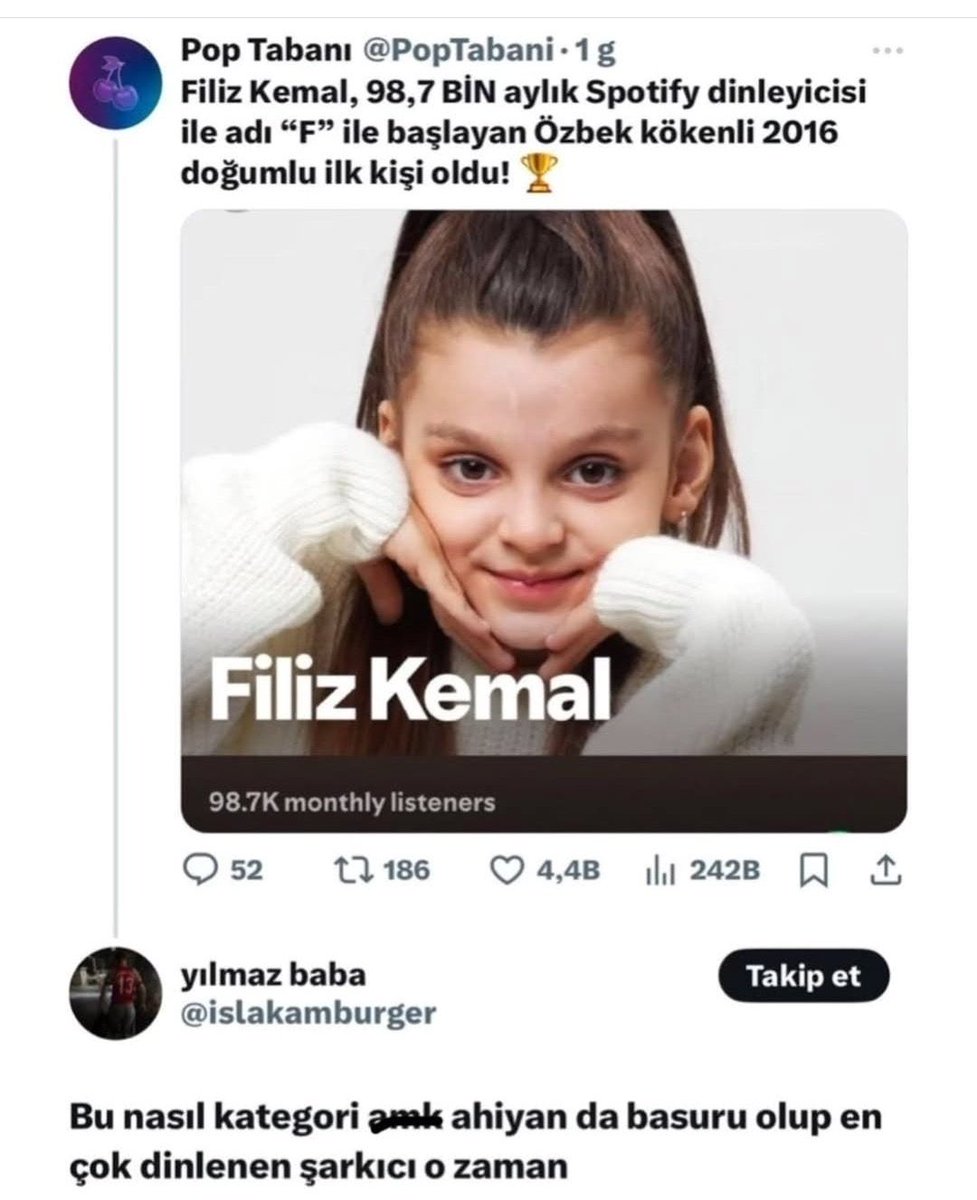Click the 4,4B likes count
This screenshot has width=977, height=1200.
[568, 871]
